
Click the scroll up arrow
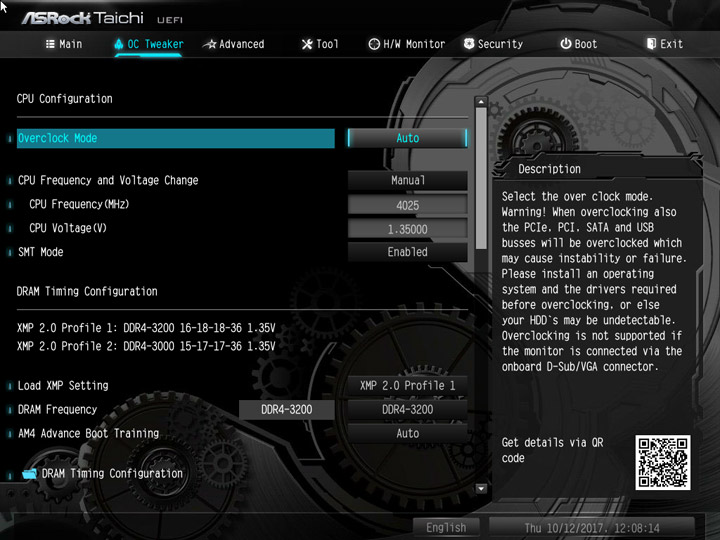click(481, 101)
